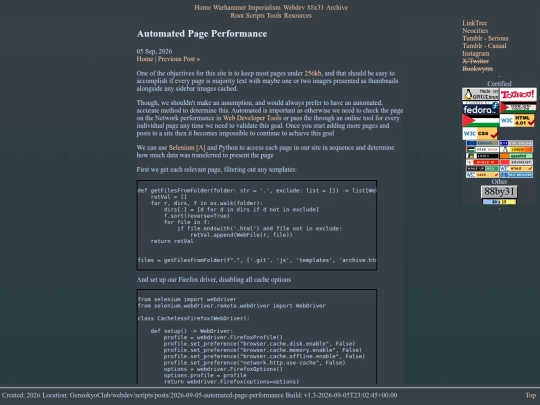Click the small green Wake Up mini badge
This screenshot has height=405, width=540.
click(482, 168)
